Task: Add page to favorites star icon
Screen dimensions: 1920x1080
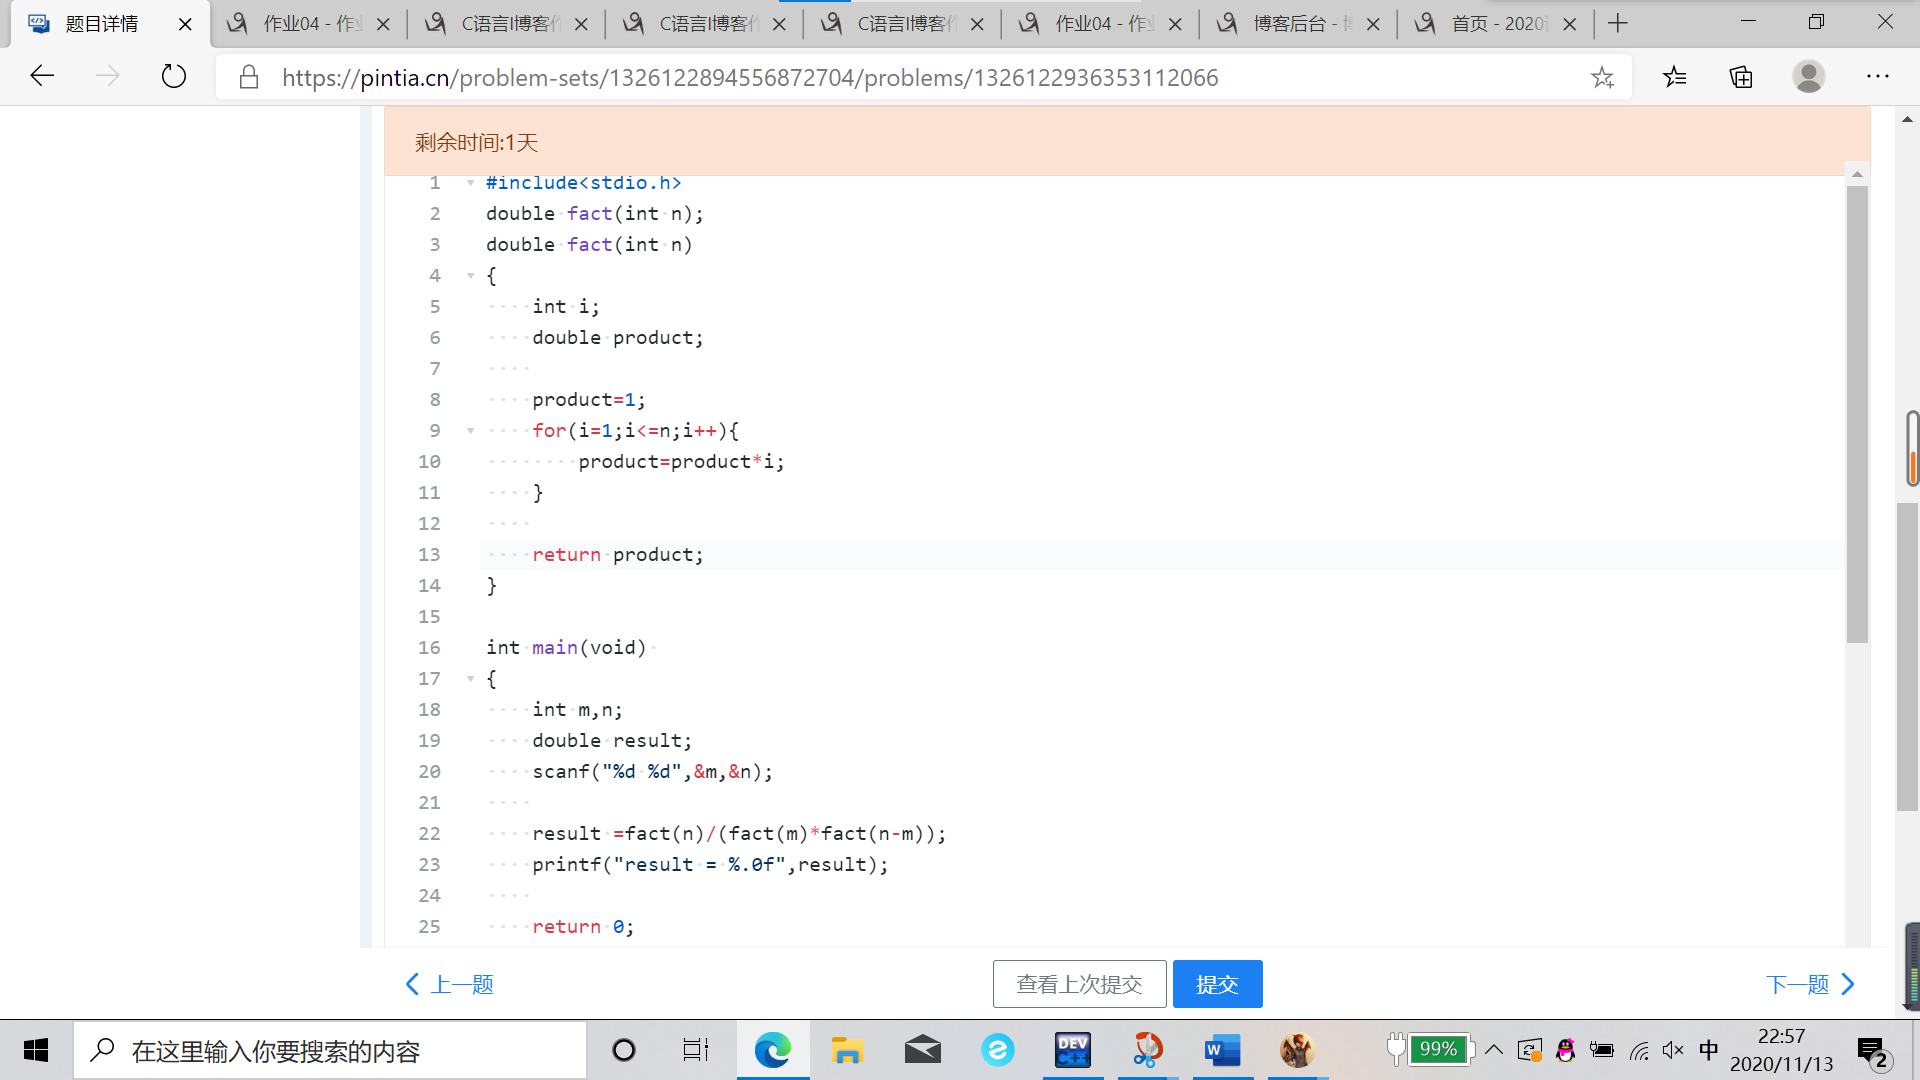Action: click(x=1602, y=77)
